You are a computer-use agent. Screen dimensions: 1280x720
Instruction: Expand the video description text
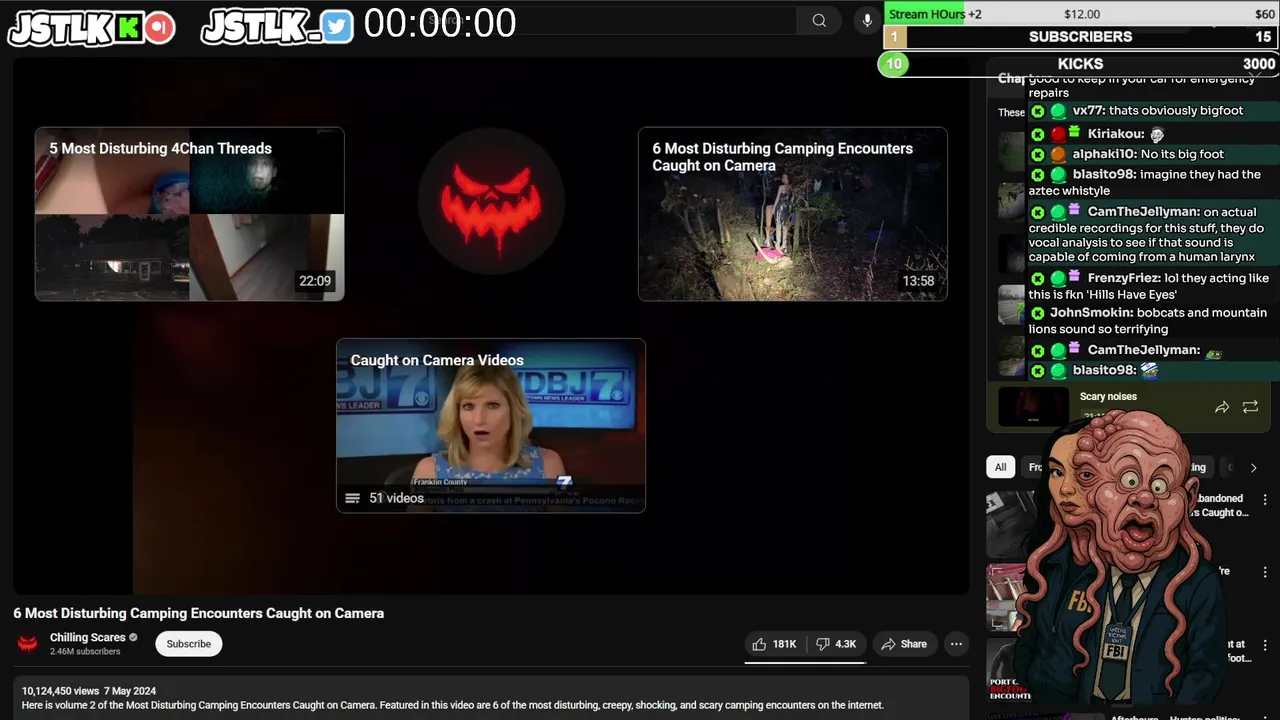pos(453,705)
